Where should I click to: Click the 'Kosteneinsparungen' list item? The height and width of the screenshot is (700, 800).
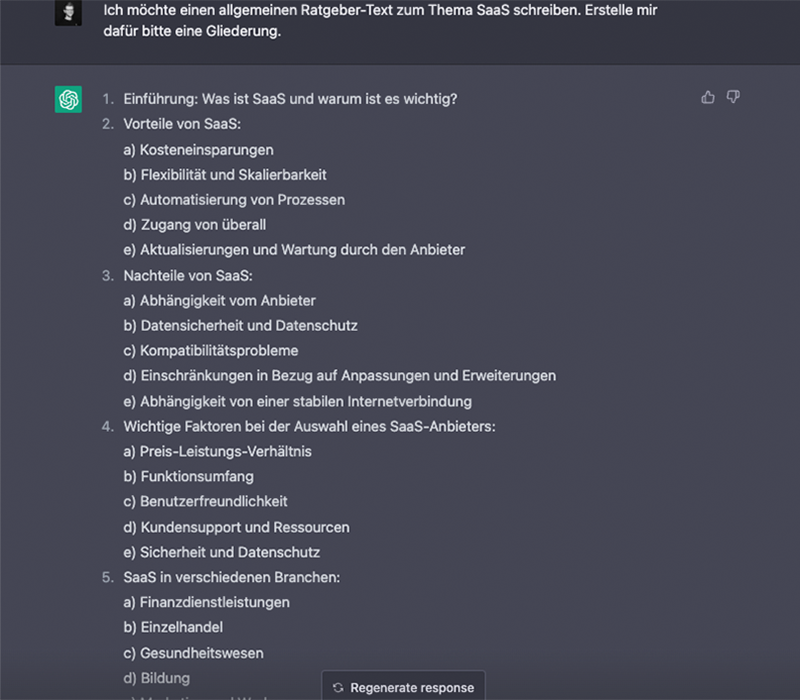[198, 150]
